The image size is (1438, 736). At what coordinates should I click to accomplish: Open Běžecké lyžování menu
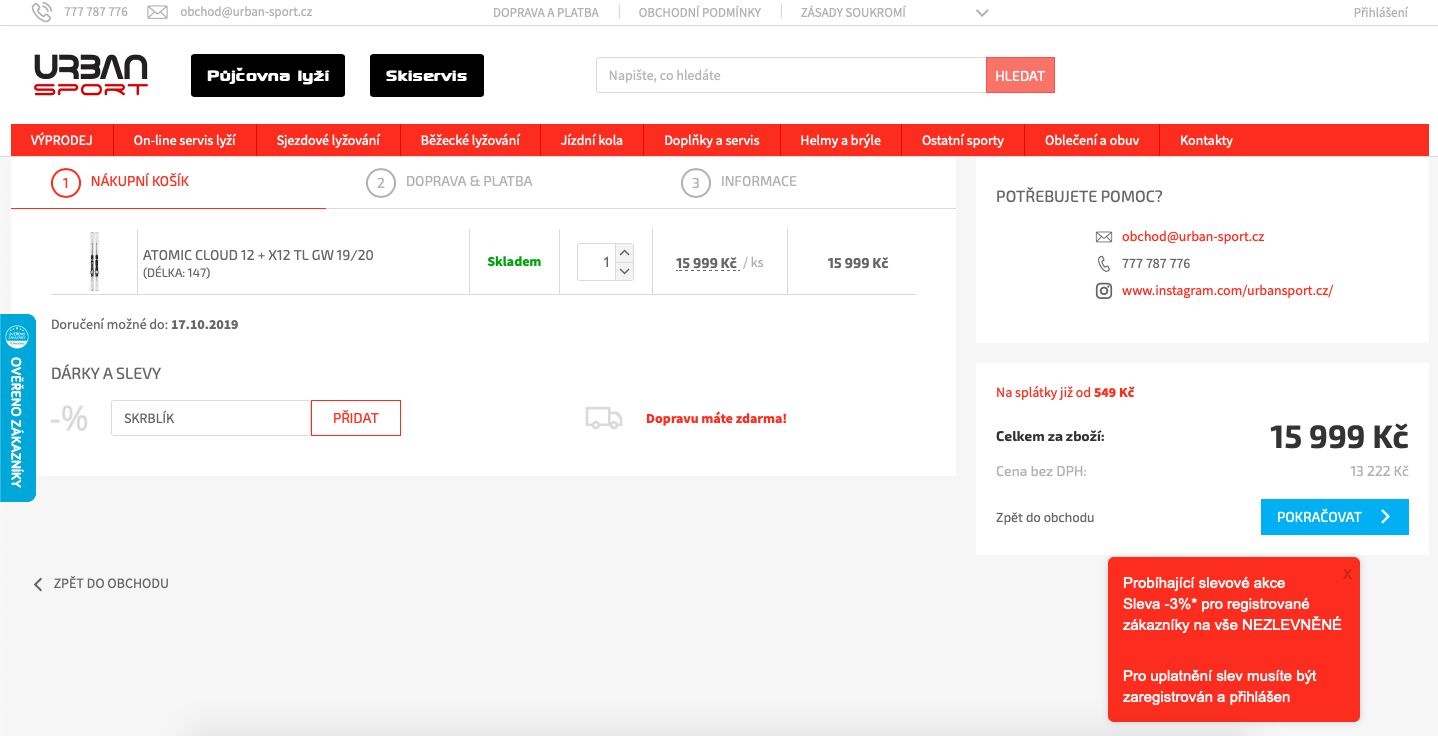coord(470,140)
